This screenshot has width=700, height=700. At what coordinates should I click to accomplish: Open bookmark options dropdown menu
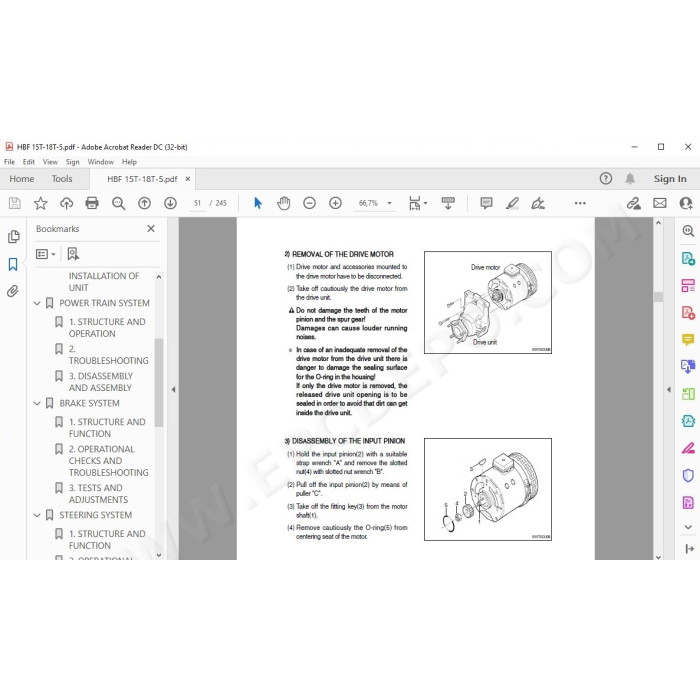point(46,254)
